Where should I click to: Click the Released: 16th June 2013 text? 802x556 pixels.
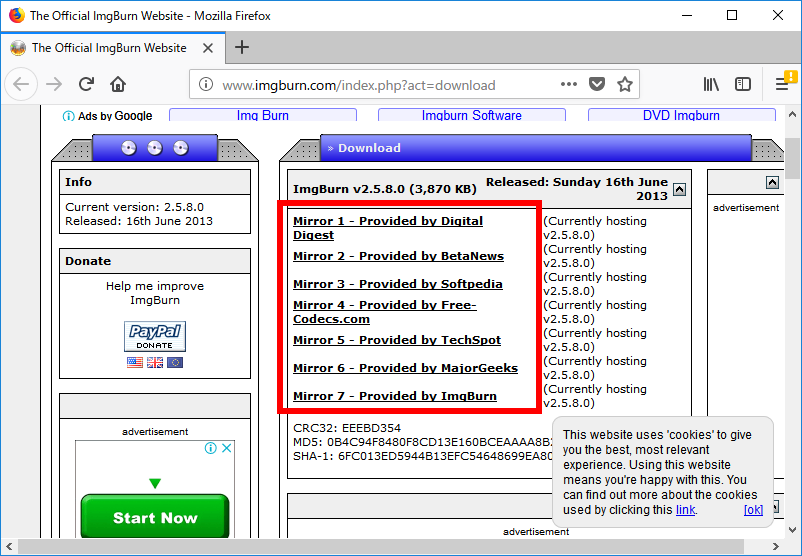pos(139,221)
